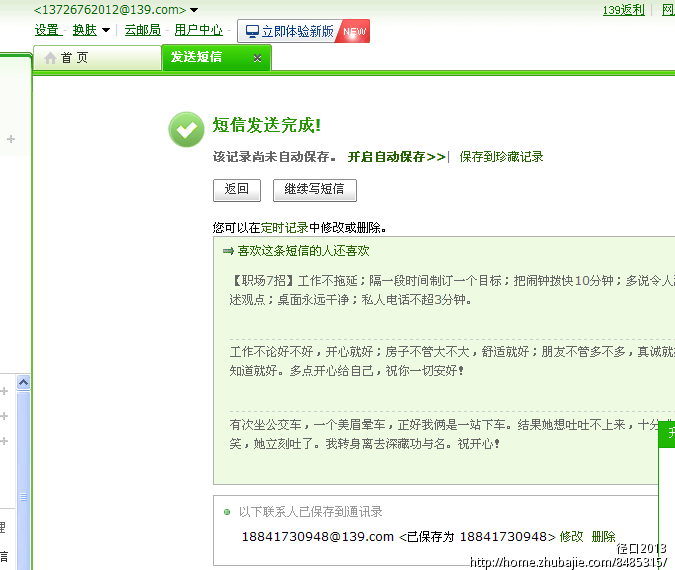
Task: Go to 用户中心 user center
Action: pos(198,30)
